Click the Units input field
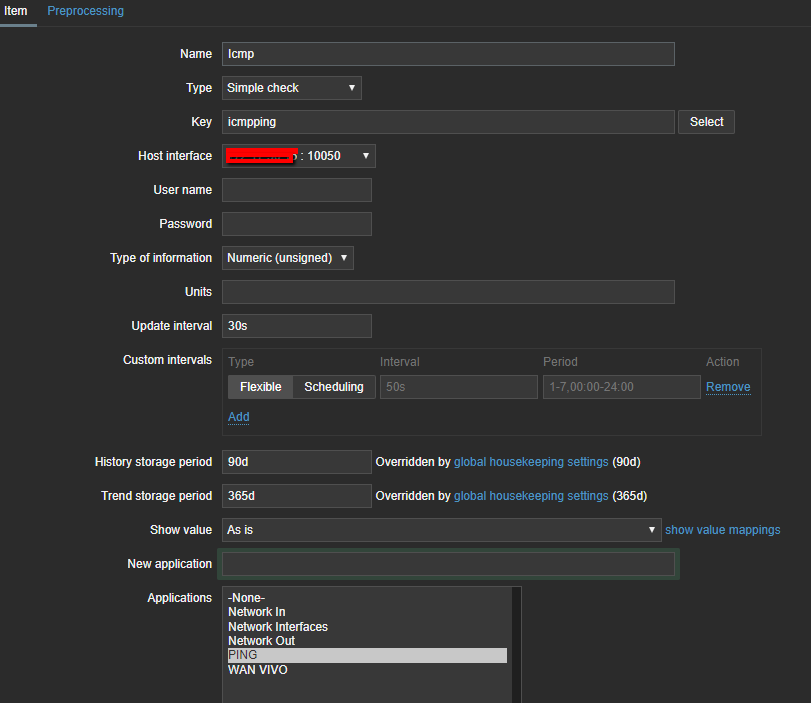Image resolution: width=811 pixels, height=703 pixels. tap(448, 292)
